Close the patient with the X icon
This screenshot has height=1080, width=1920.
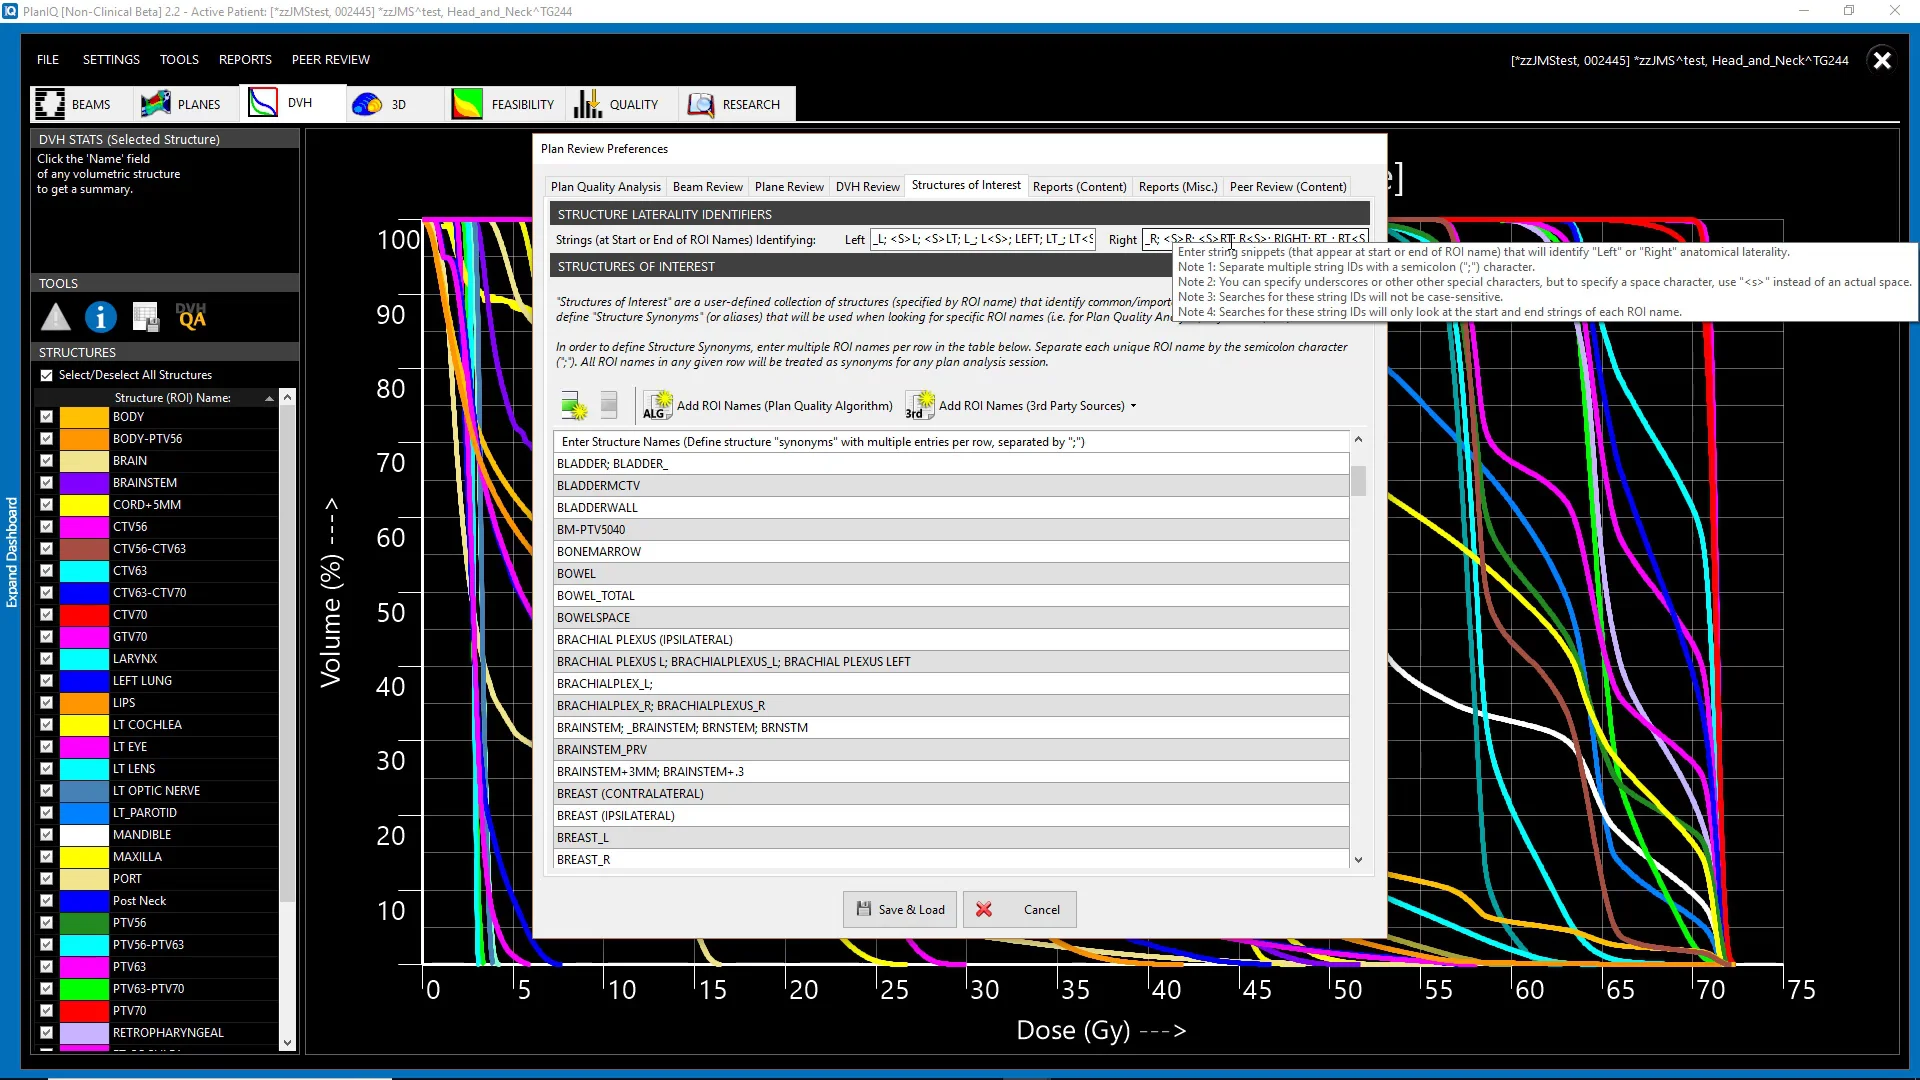click(x=1882, y=60)
